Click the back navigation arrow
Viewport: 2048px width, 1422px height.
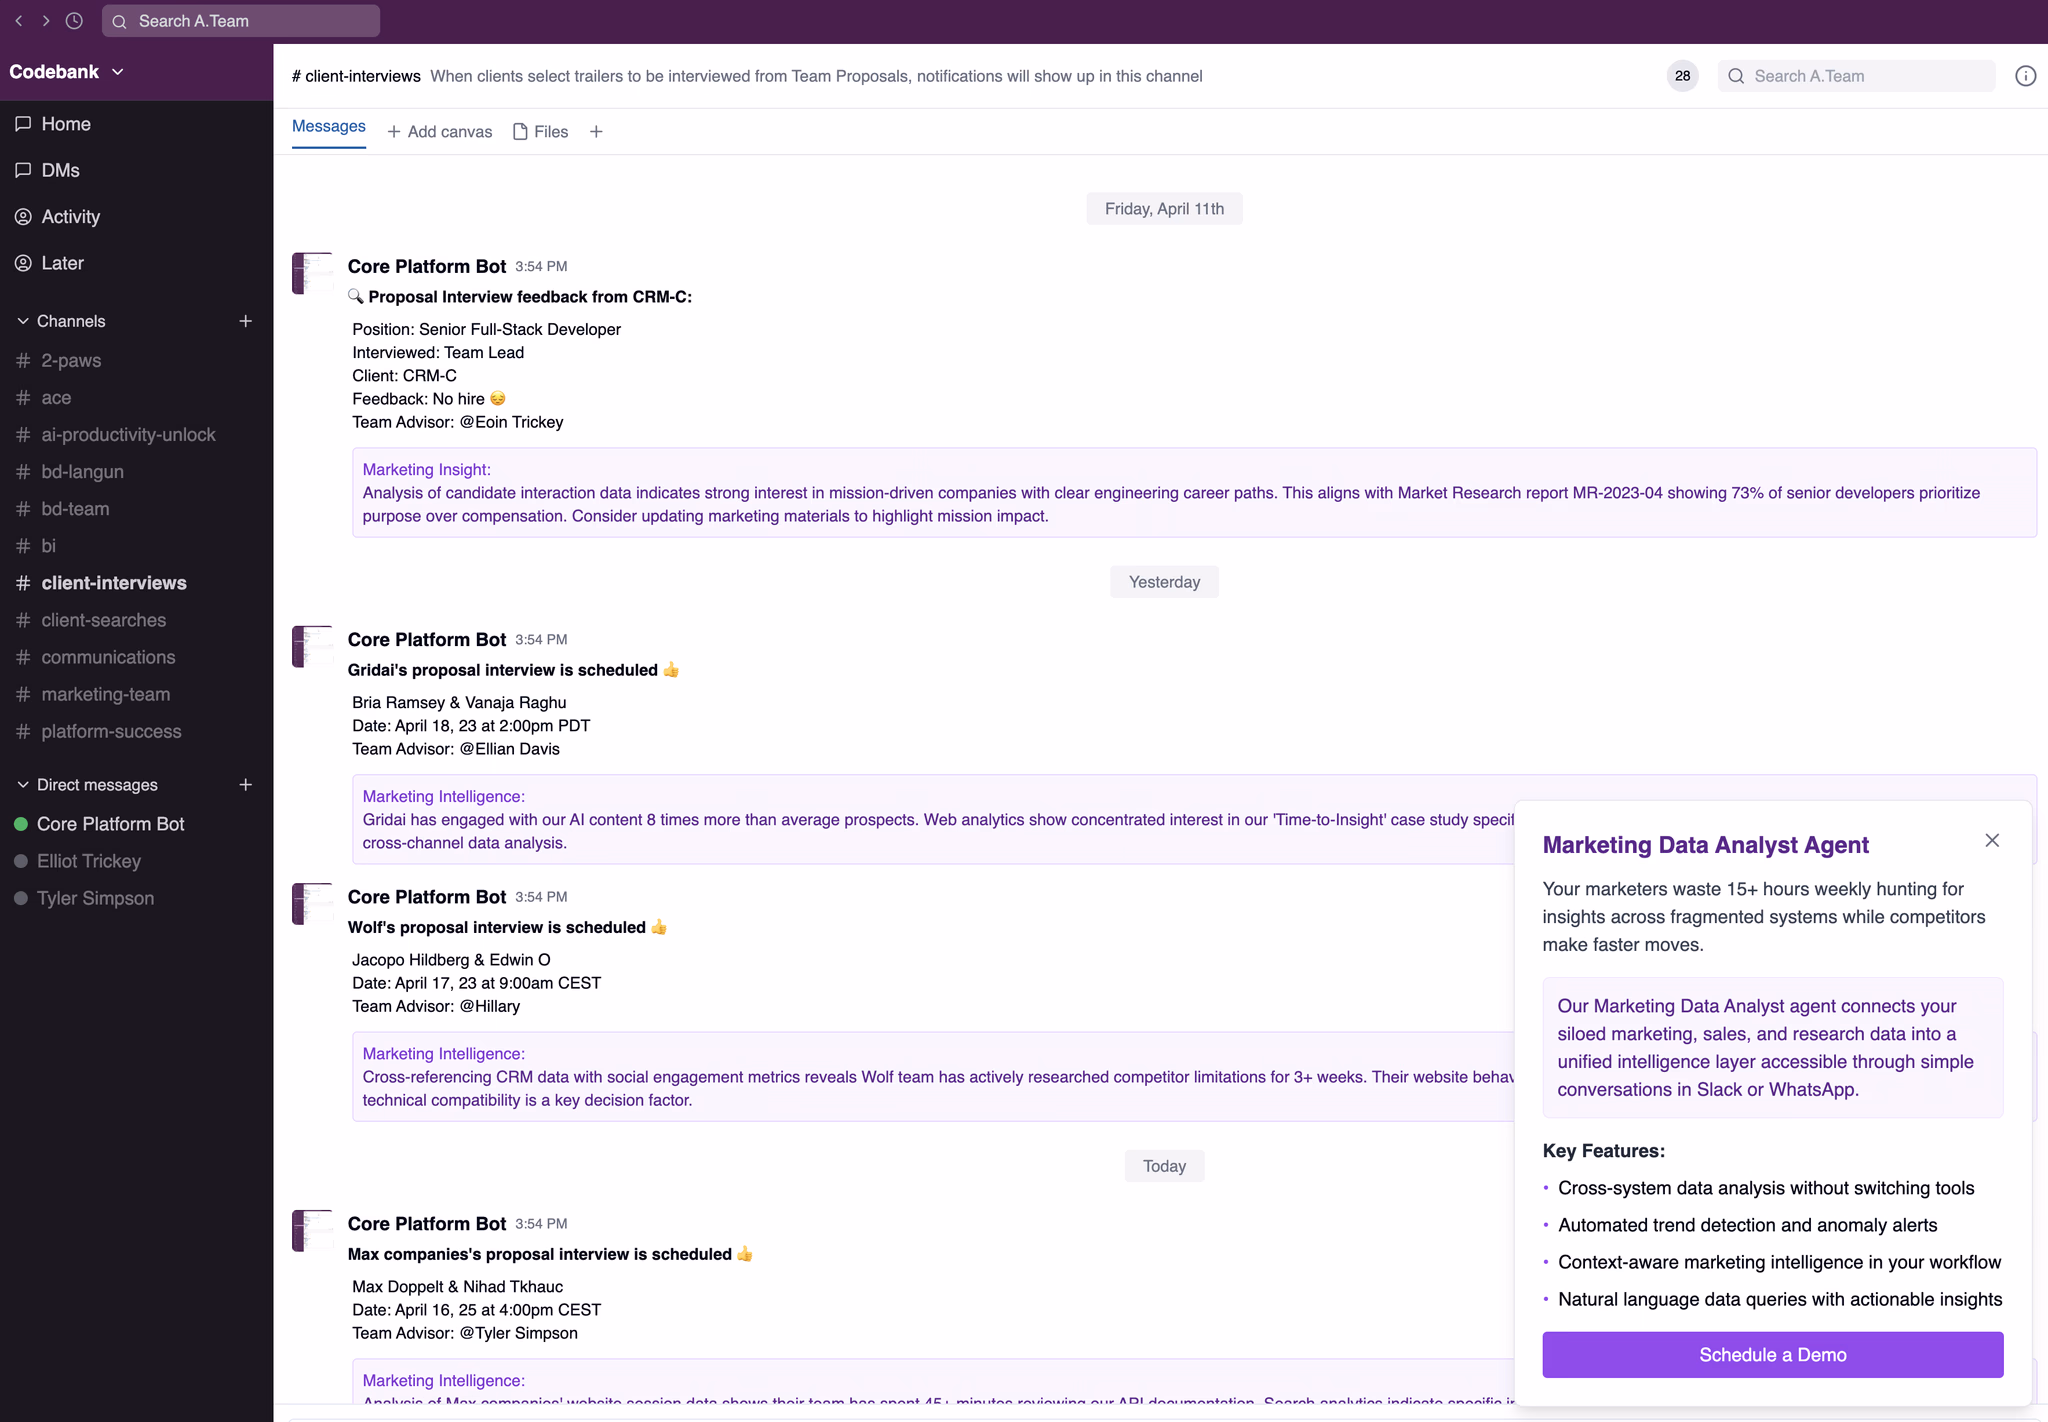[x=18, y=20]
